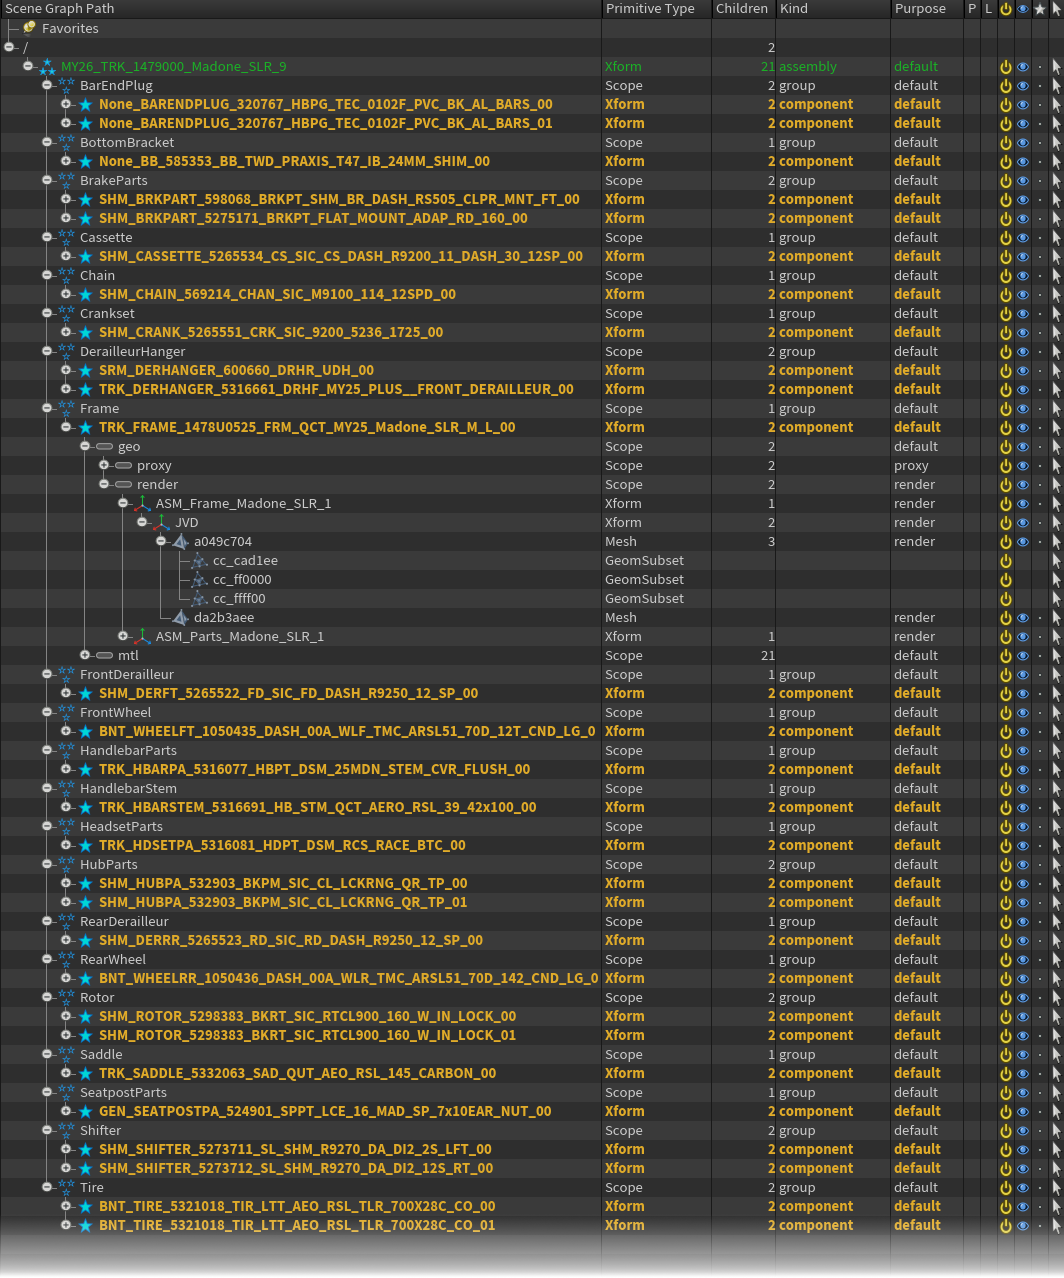
Task: Click the GeomSubset icon beside cc_cad1ee
Action: (x=199, y=560)
